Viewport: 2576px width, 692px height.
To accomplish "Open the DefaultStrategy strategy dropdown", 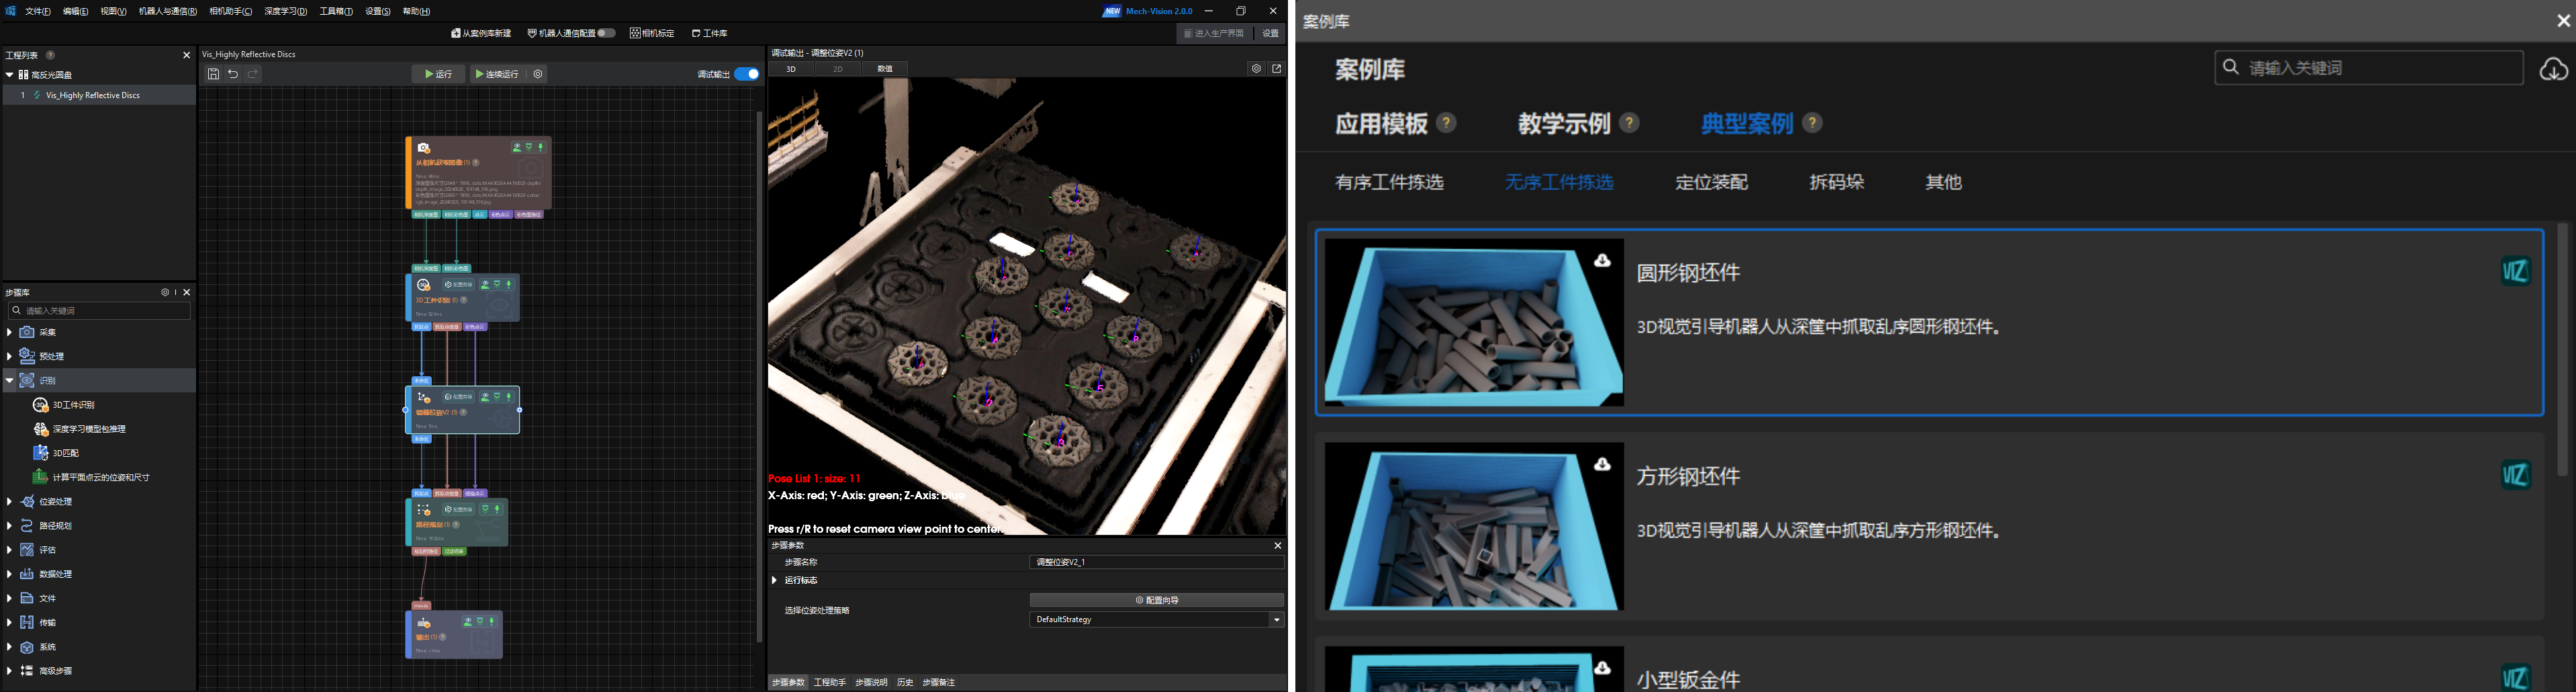I will 1277,619.
